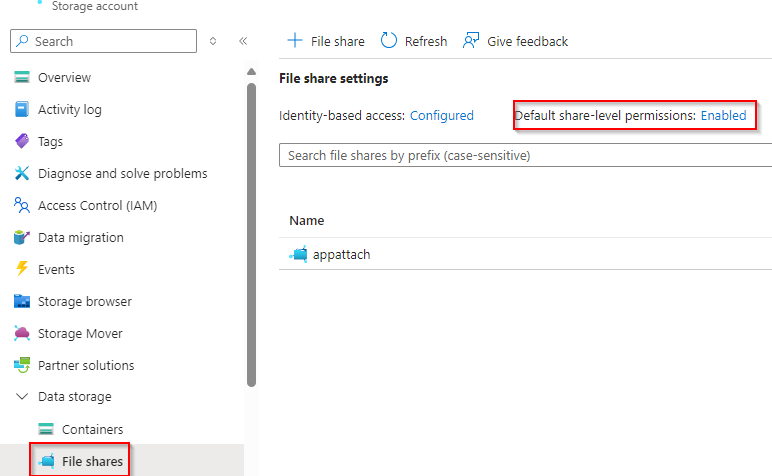Screen dimensions: 772x476
Task: Open Activity log via its icon
Action: click(22, 110)
